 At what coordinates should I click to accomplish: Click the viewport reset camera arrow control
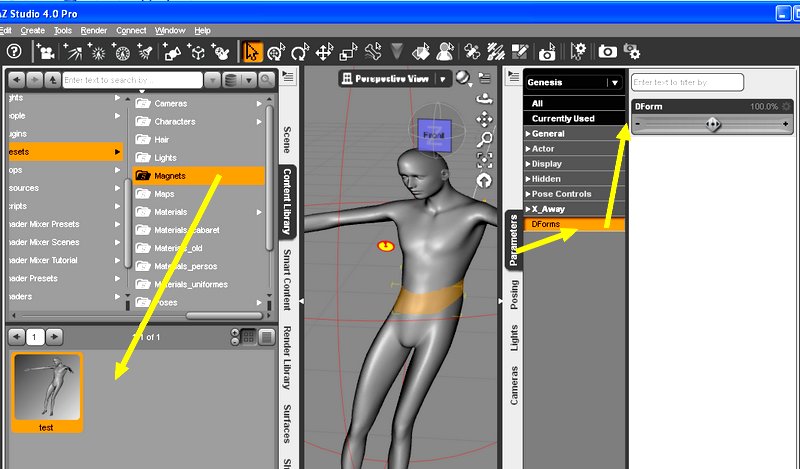pos(484,180)
